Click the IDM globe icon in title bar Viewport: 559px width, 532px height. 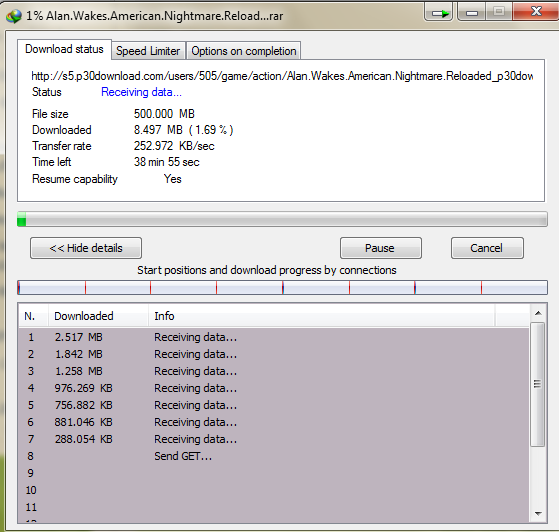(x=14, y=16)
